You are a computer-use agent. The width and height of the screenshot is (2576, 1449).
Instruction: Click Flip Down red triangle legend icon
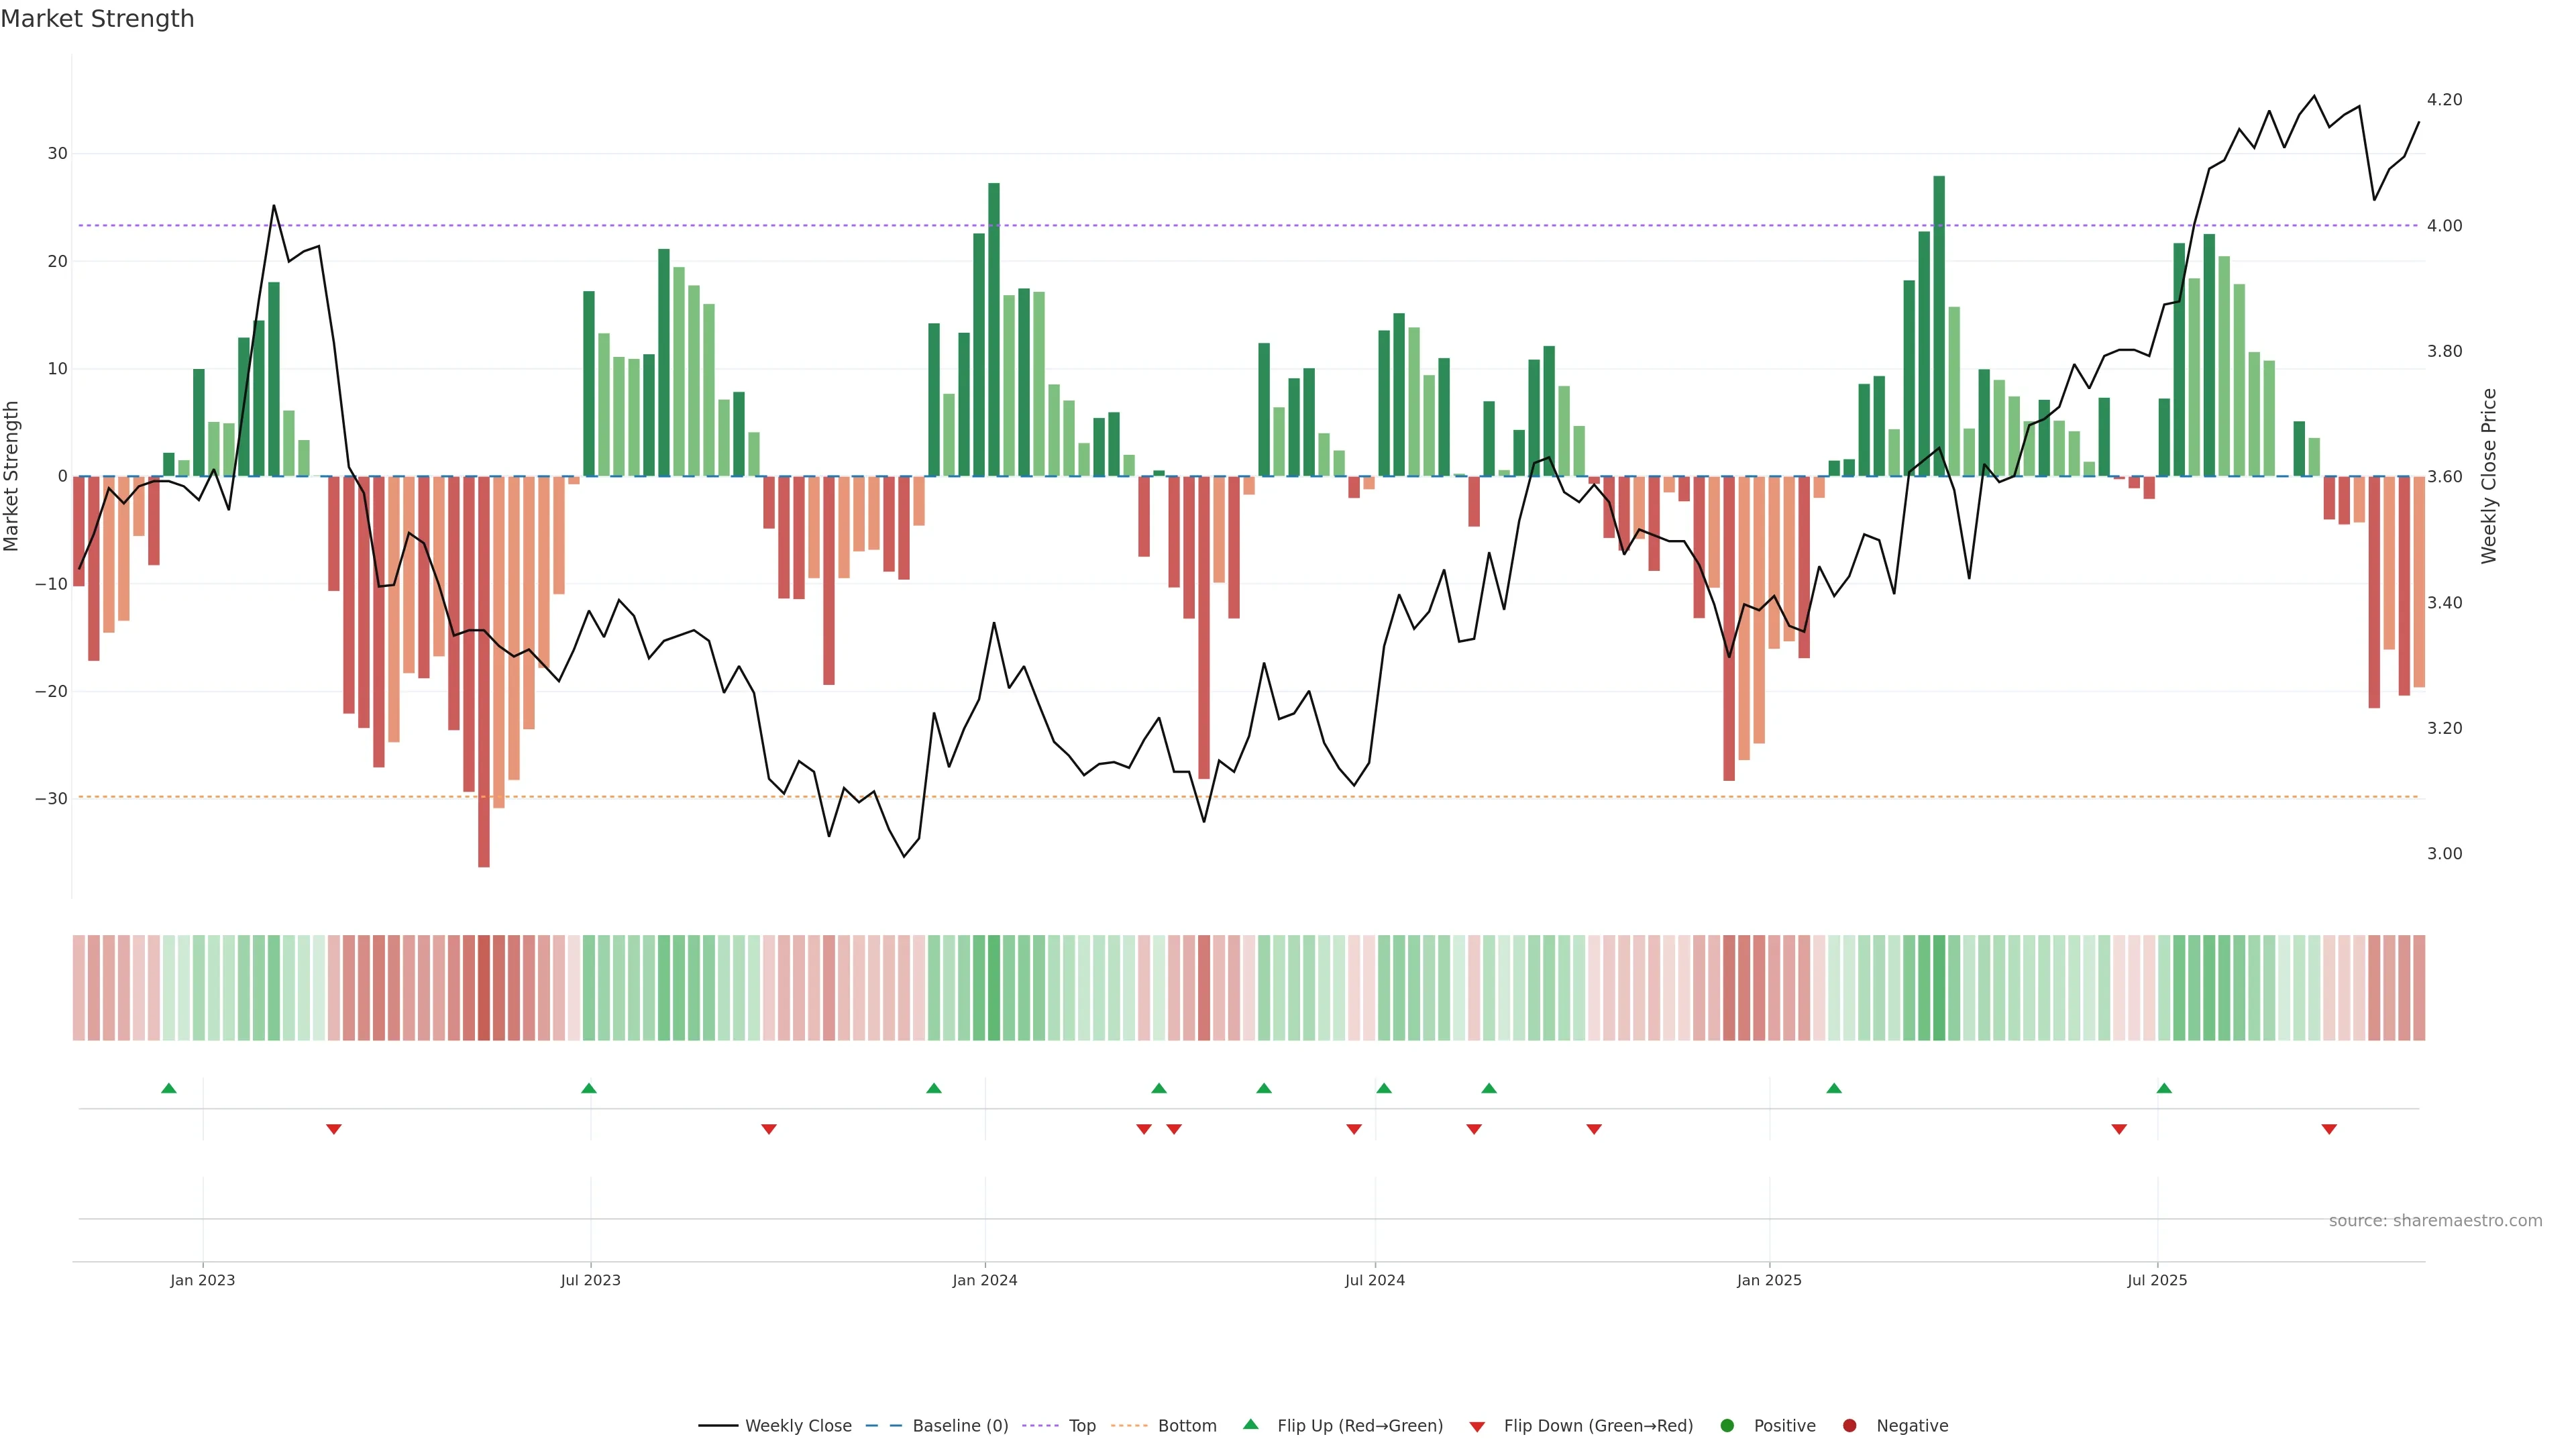point(1476,1427)
